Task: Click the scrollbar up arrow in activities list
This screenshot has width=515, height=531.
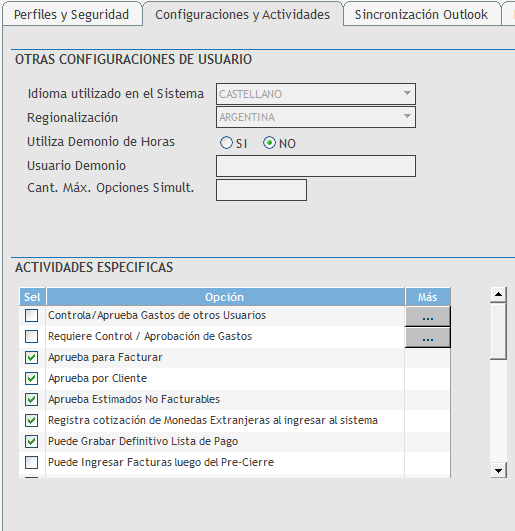Action: pos(498,294)
